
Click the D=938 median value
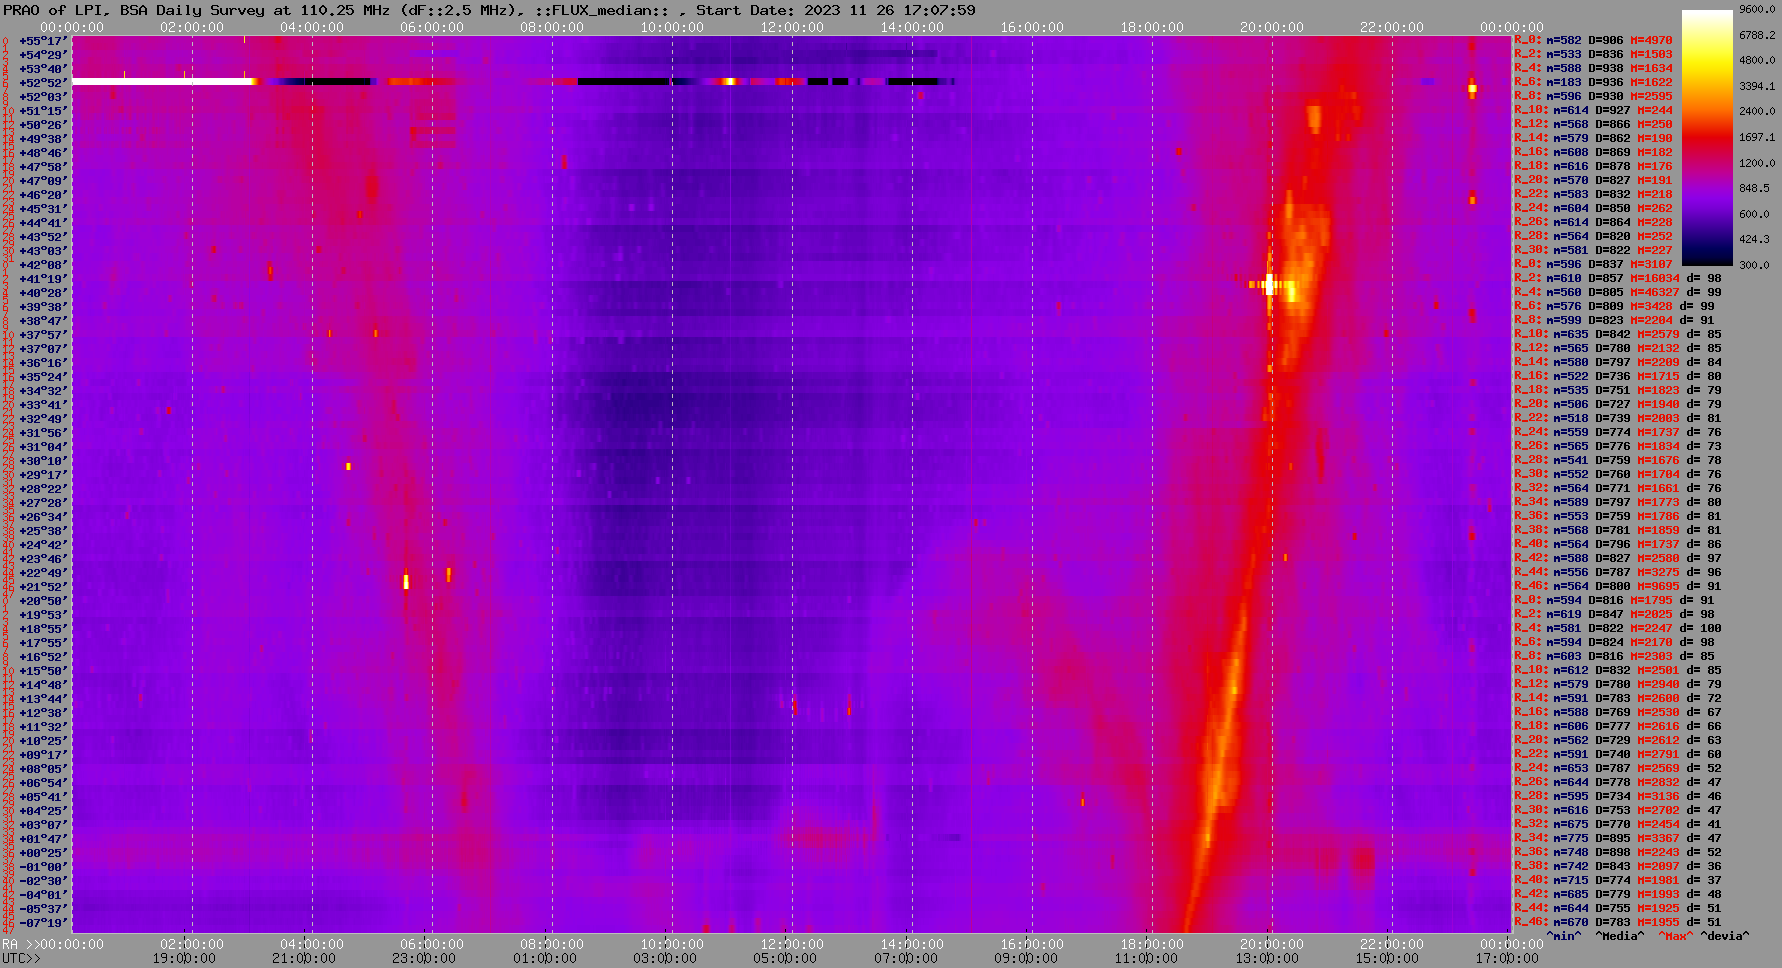tap(1606, 68)
